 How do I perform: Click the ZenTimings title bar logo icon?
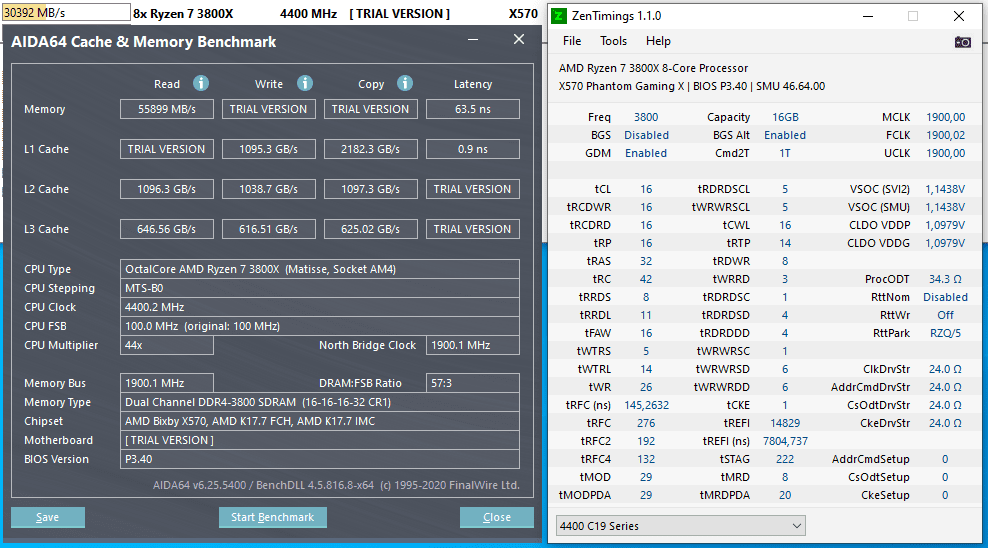[559, 16]
